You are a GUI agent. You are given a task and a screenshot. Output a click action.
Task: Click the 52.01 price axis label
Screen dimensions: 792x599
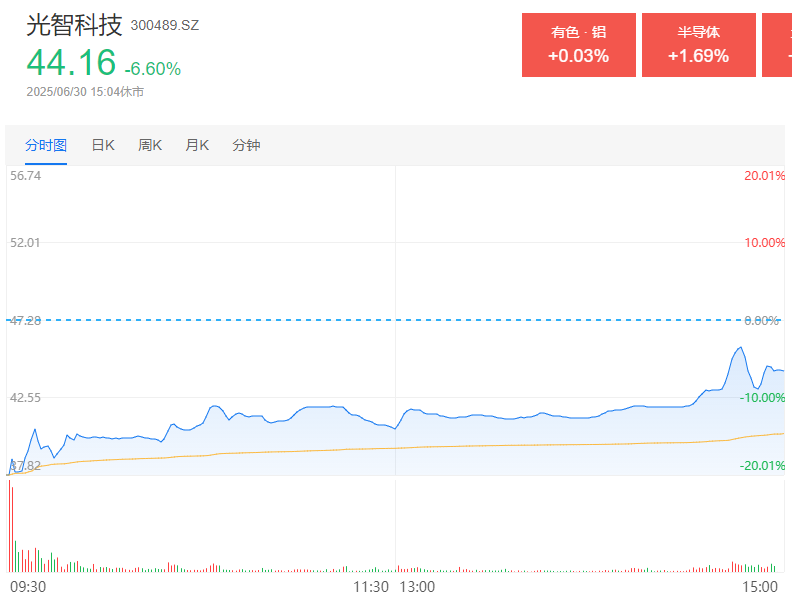coord(25,242)
